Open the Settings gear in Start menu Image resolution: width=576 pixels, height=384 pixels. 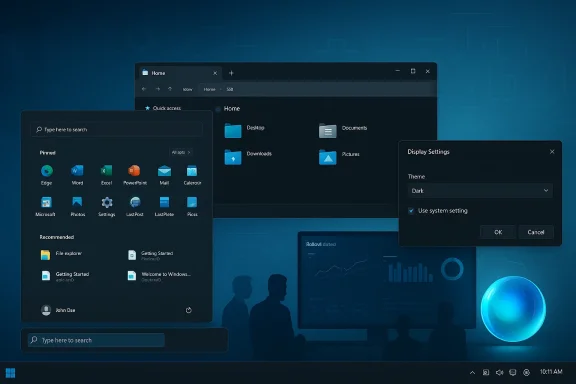(x=107, y=202)
